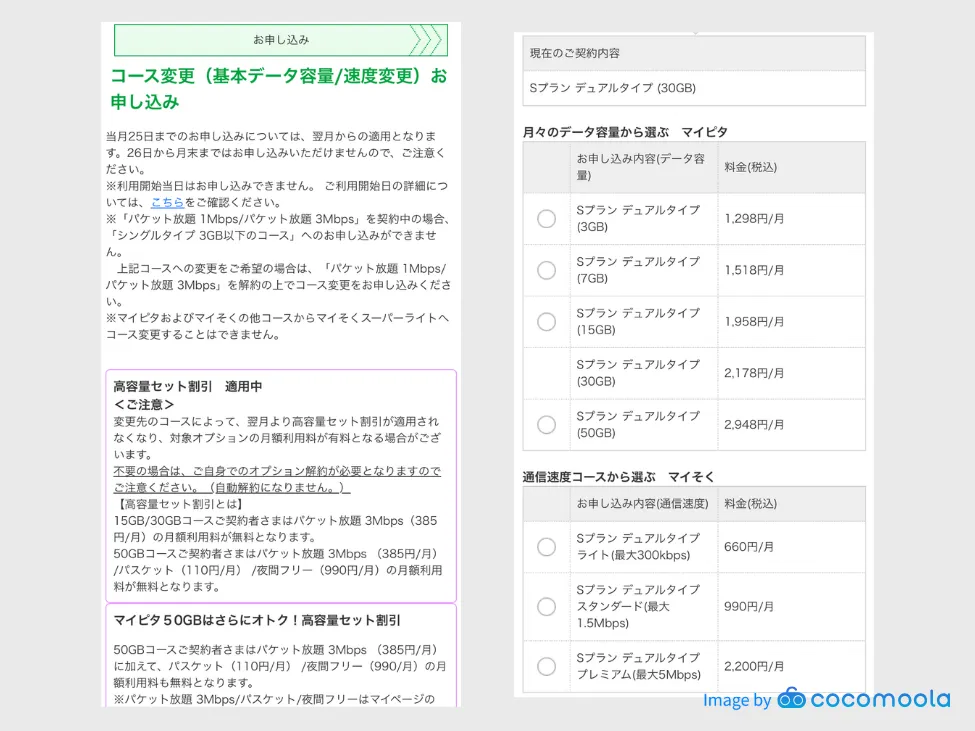The width and height of the screenshot is (975, 731).
Task: Select Sプラン デュアルタイプ (7GB) radio button
Action: point(547,270)
